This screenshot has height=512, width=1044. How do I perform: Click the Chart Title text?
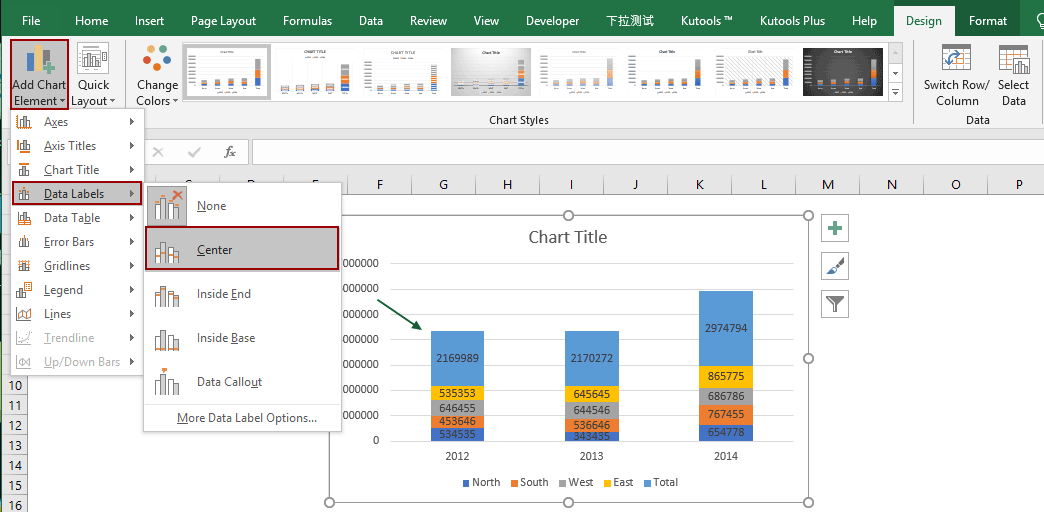[x=567, y=237]
